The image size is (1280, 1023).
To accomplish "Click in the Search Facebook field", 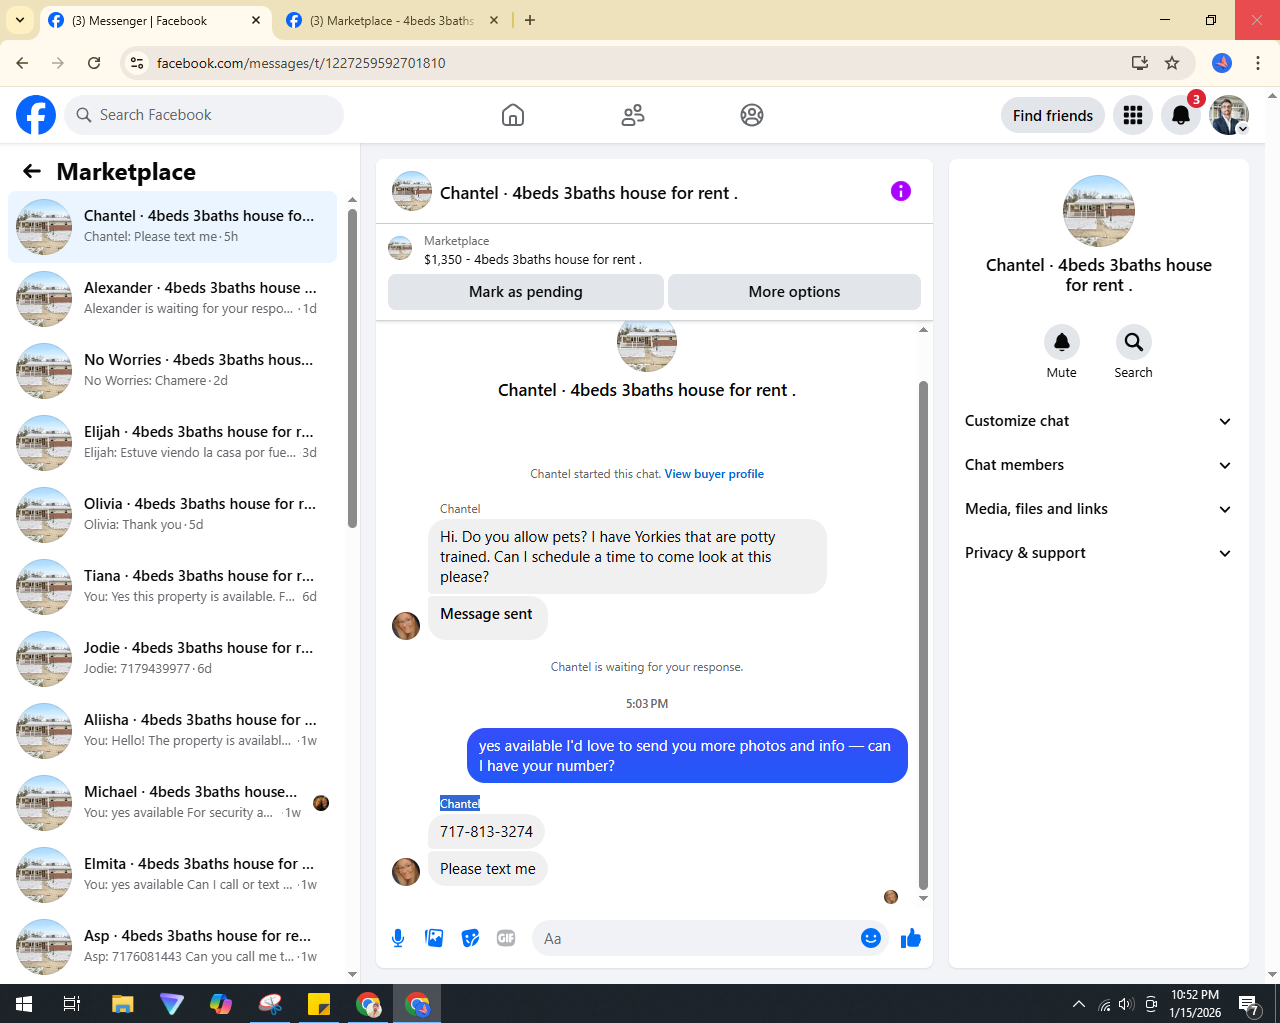I will (204, 115).
